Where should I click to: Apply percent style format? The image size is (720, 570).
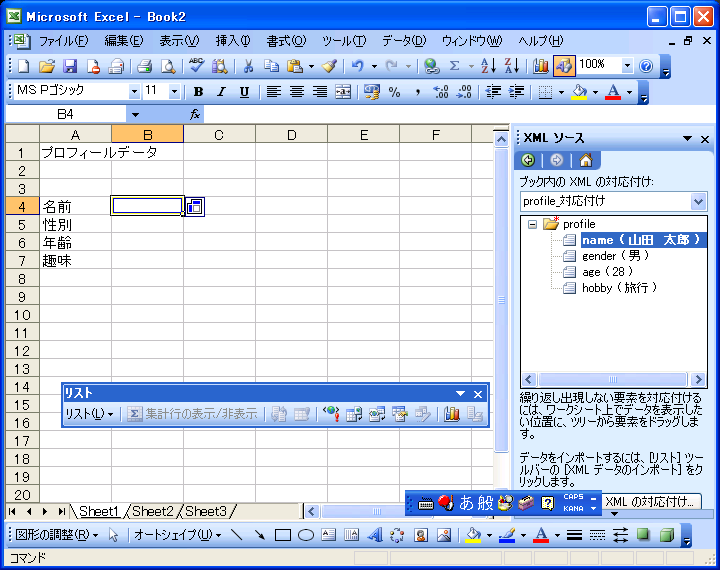coord(394,92)
